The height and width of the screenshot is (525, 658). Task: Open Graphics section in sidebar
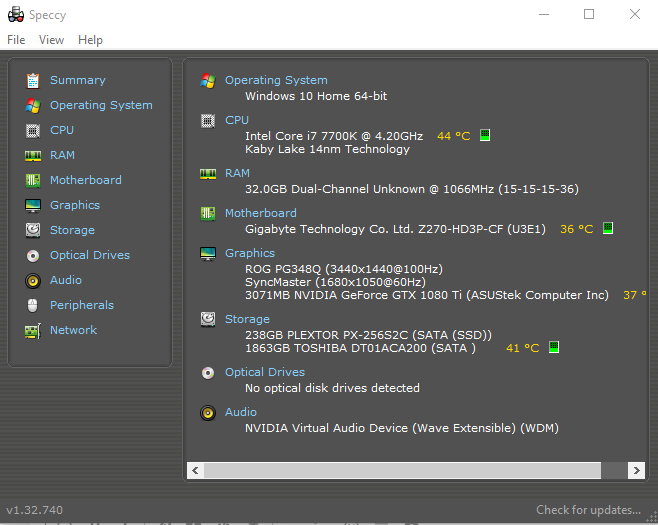[75, 205]
